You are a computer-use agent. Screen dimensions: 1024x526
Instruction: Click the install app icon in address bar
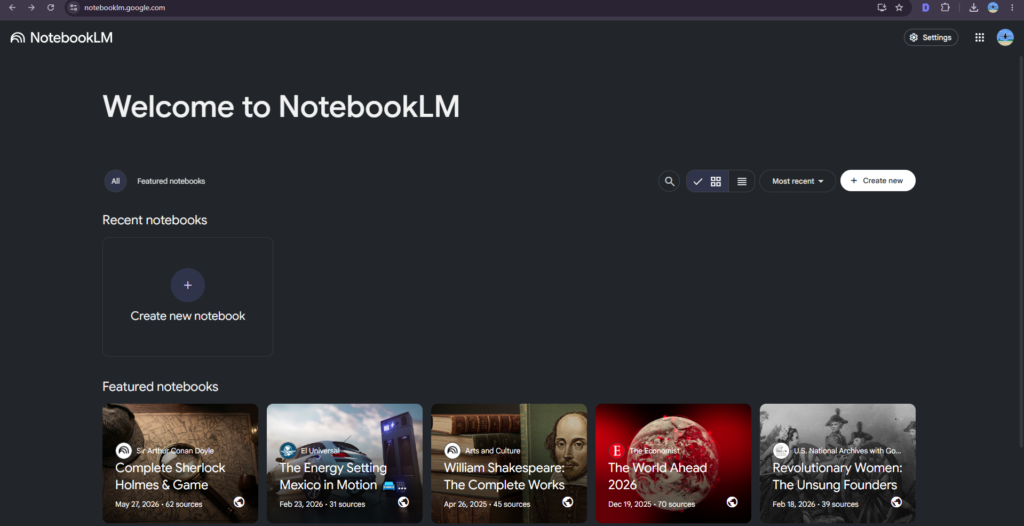tap(882, 8)
